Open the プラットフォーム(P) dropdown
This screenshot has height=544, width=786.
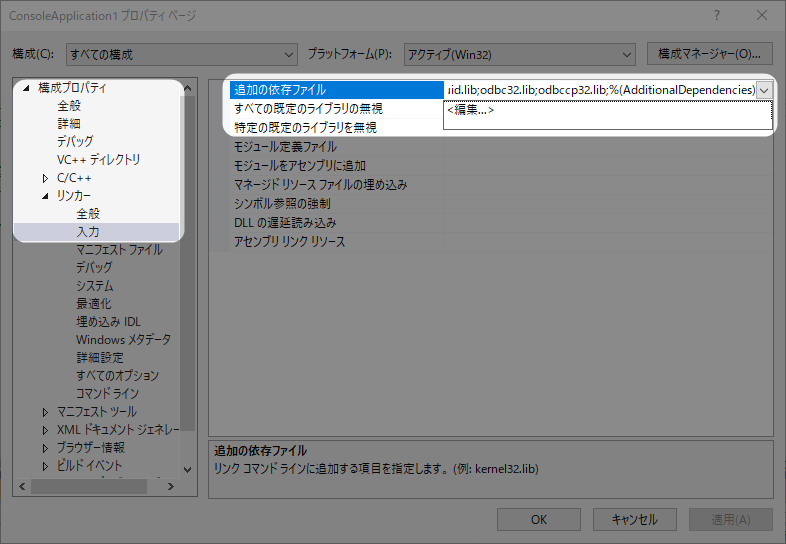click(519, 54)
